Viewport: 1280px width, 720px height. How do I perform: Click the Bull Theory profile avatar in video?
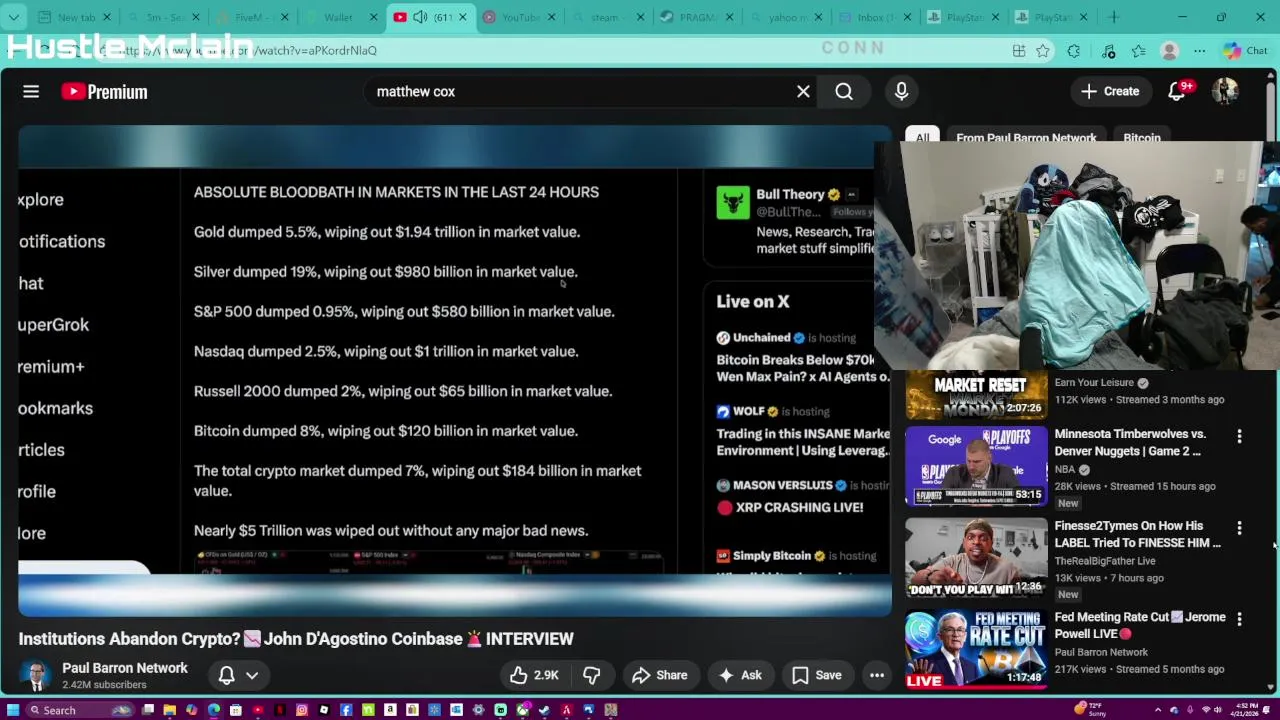click(x=733, y=202)
